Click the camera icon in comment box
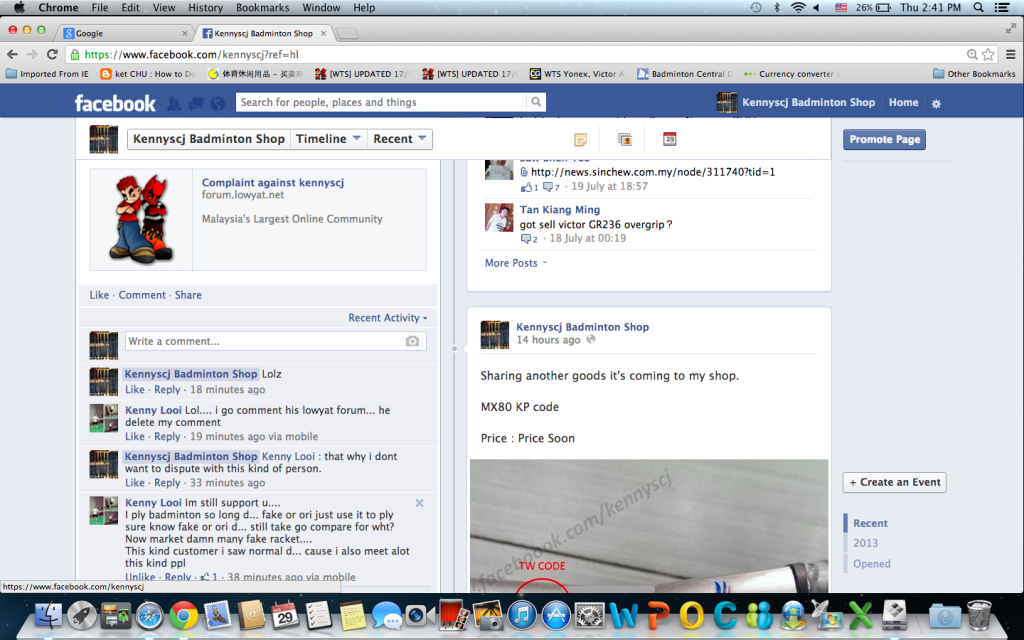 412,341
